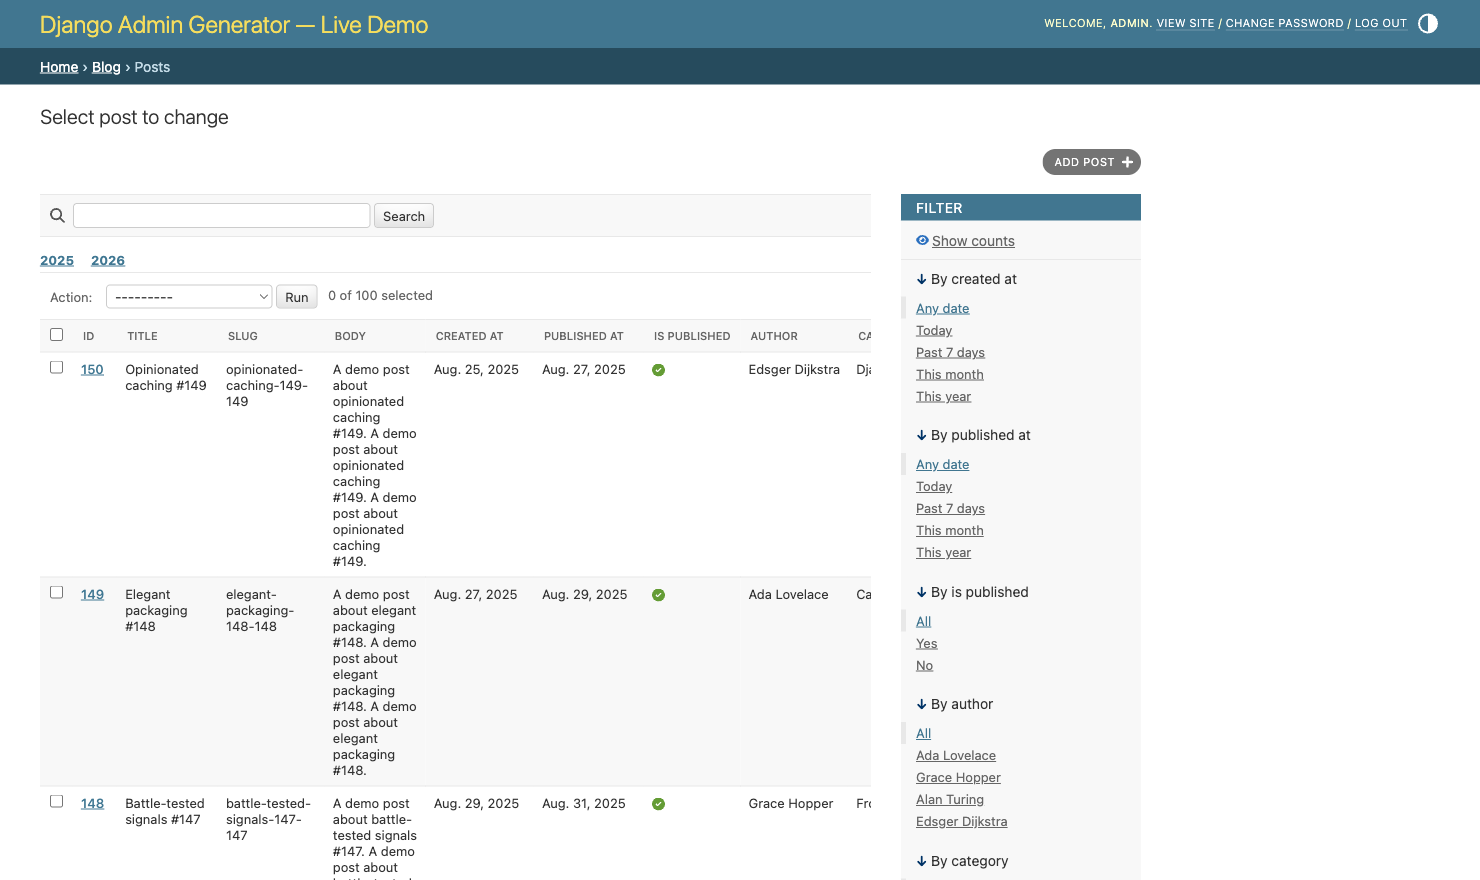1480x880 pixels.
Task: Open post ID 148
Action: (92, 804)
